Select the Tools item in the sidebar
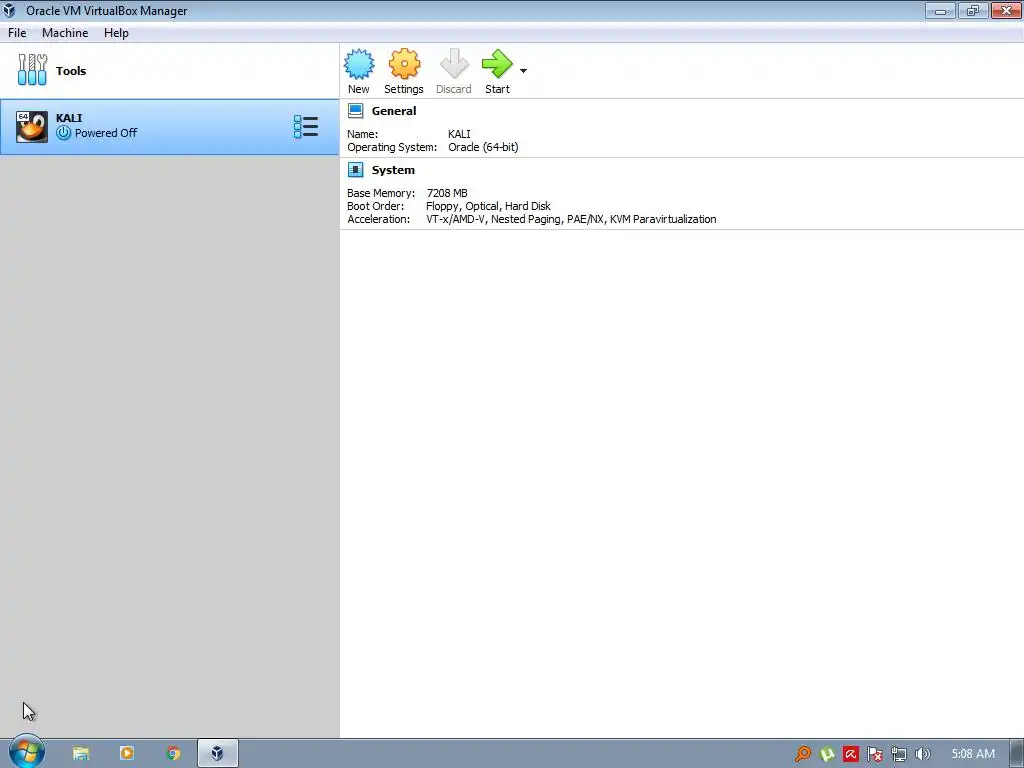1024x768 pixels. click(x=170, y=71)
